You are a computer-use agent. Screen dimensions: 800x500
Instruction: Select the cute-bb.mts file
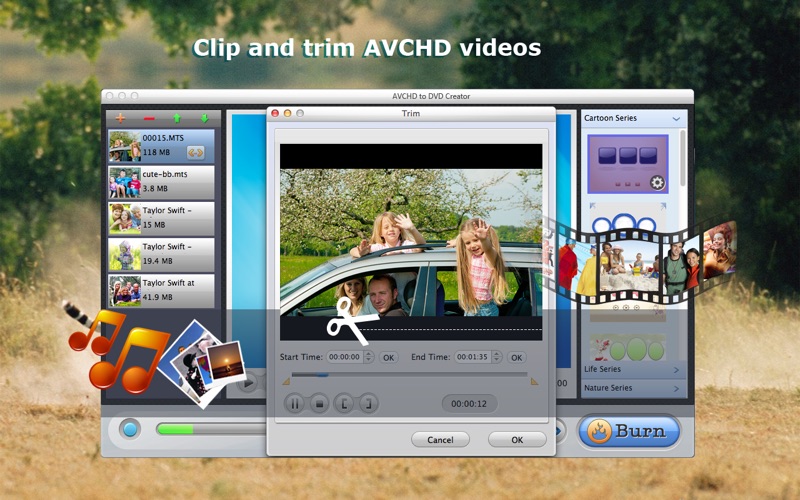[x=161, y=182]
